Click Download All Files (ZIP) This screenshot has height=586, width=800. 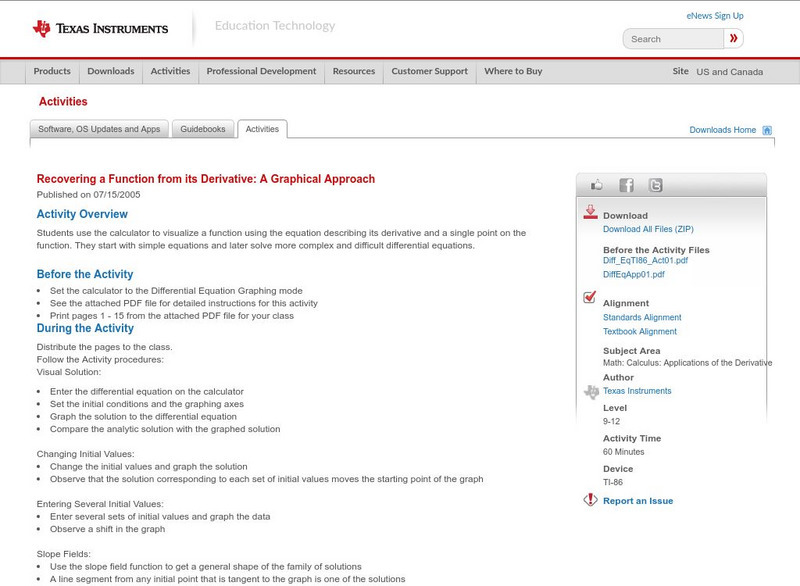click(648, 229)
